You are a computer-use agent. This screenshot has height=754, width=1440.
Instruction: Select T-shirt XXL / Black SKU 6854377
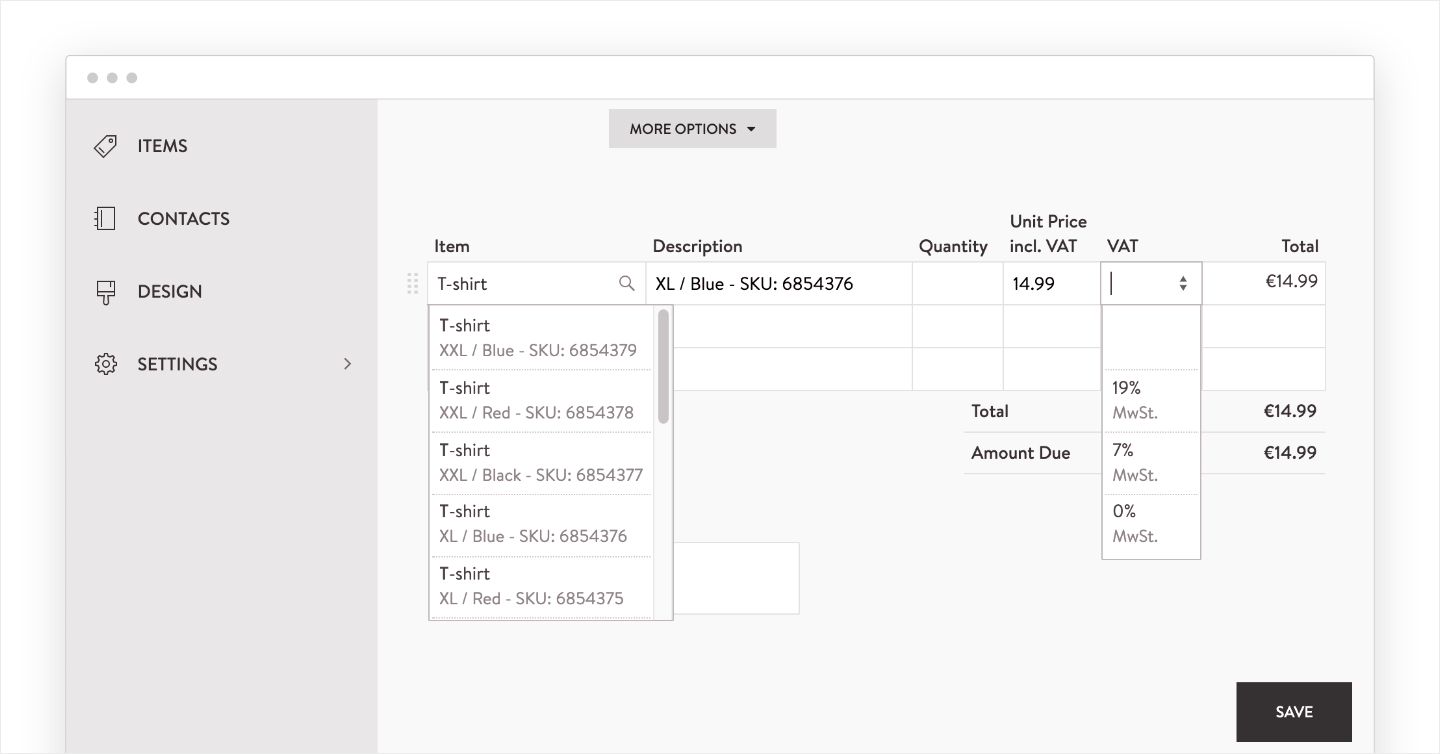click(541, 462)
